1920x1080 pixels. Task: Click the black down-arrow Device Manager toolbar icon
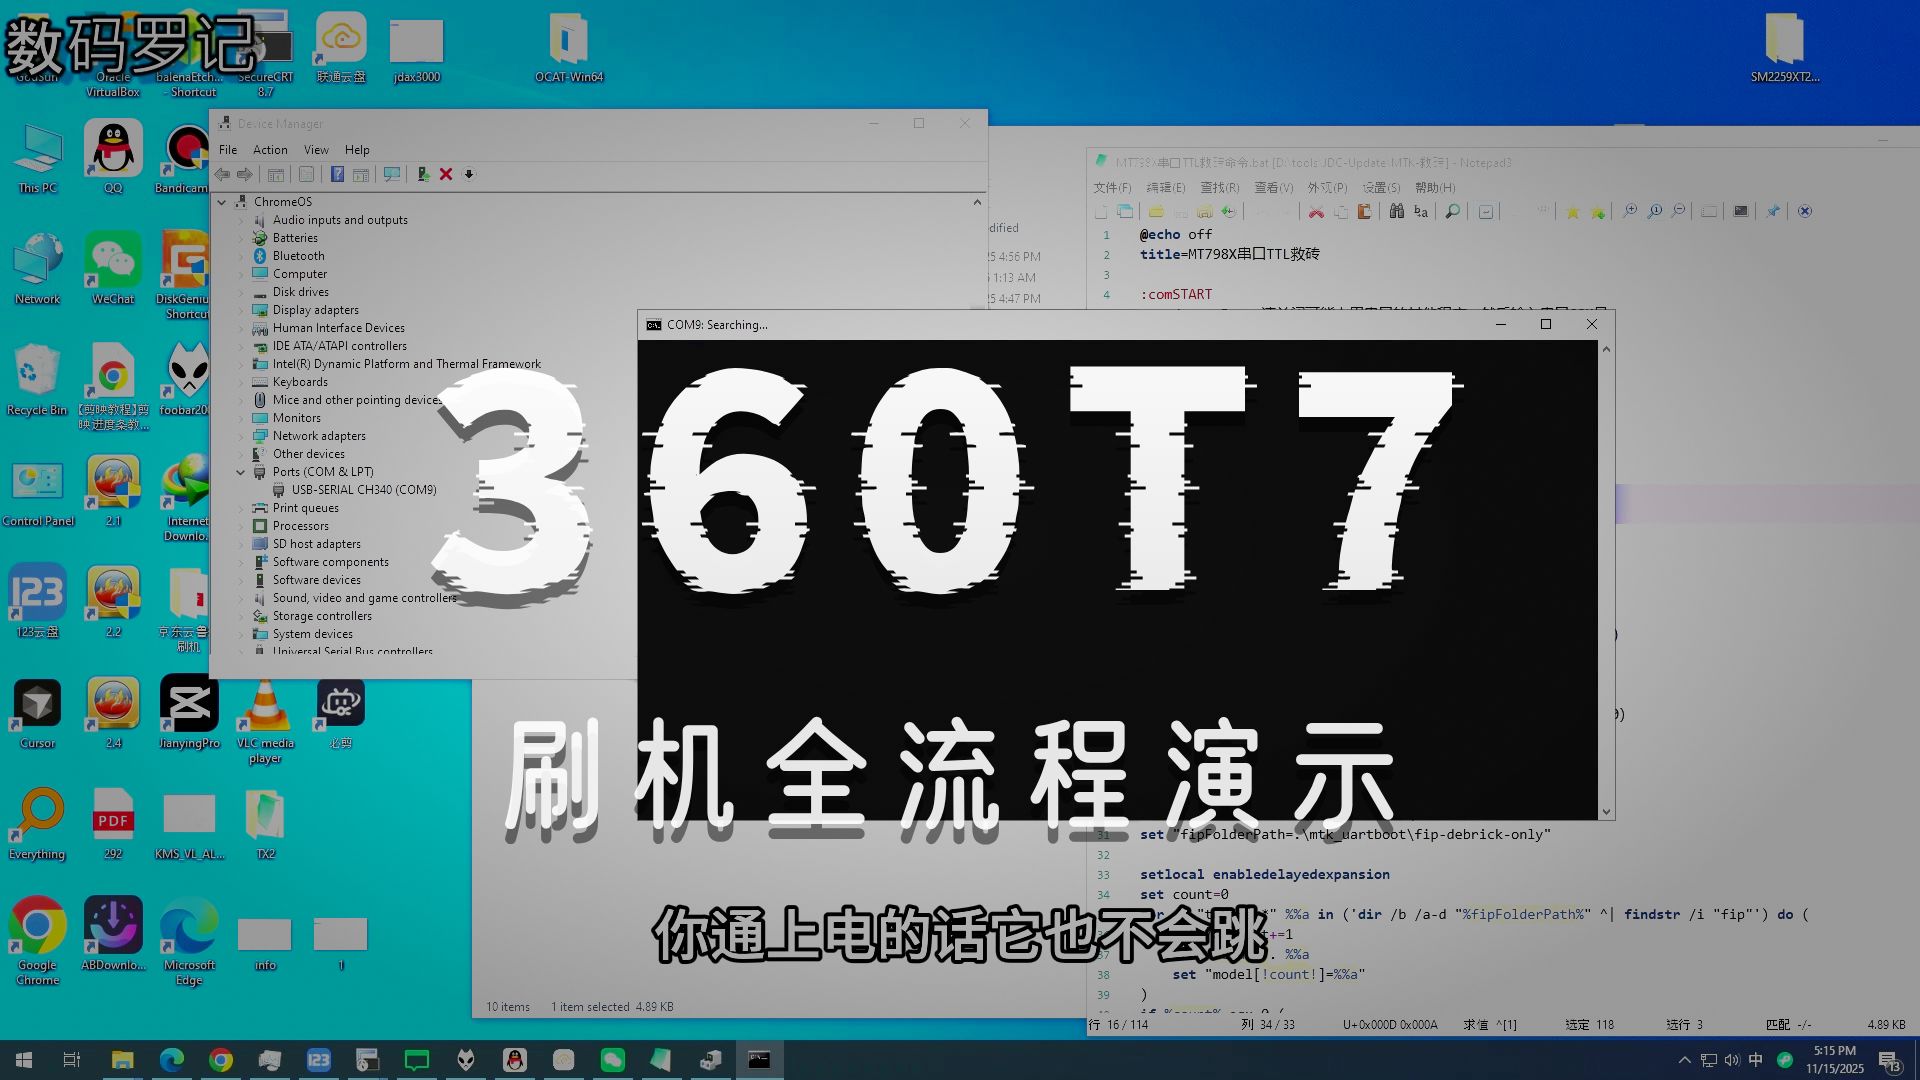coord(468,174)
